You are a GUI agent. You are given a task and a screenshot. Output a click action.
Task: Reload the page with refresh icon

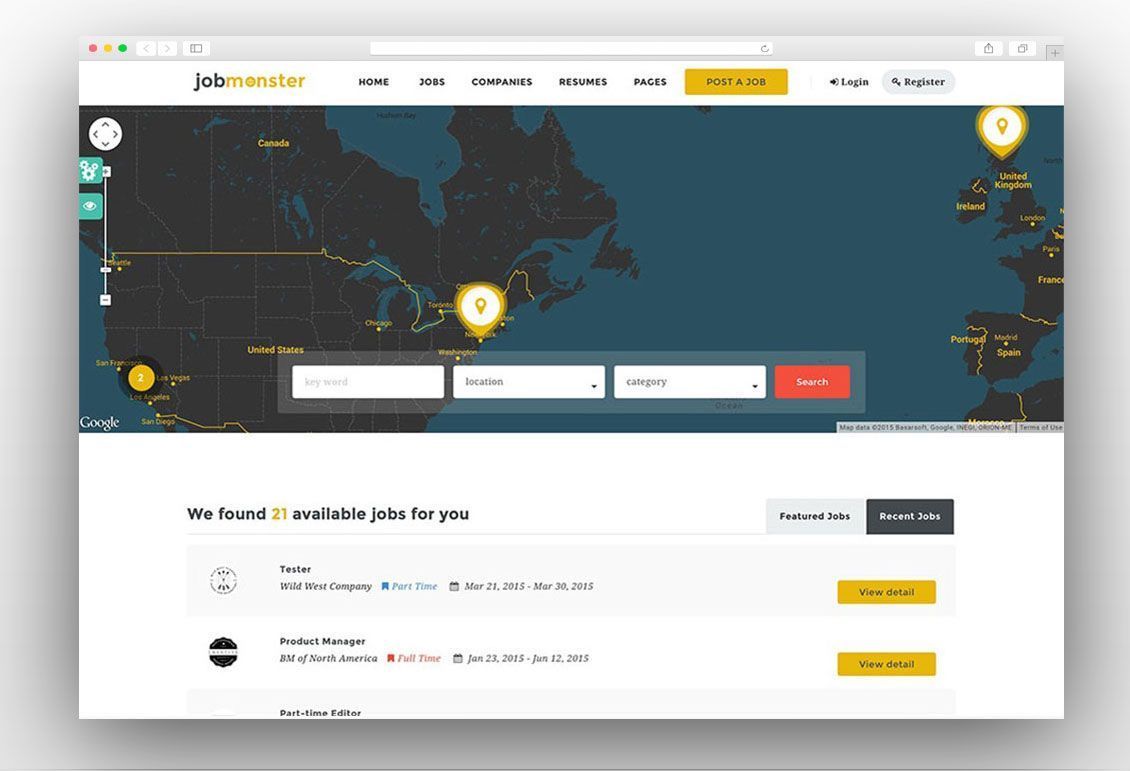point(765,48)
